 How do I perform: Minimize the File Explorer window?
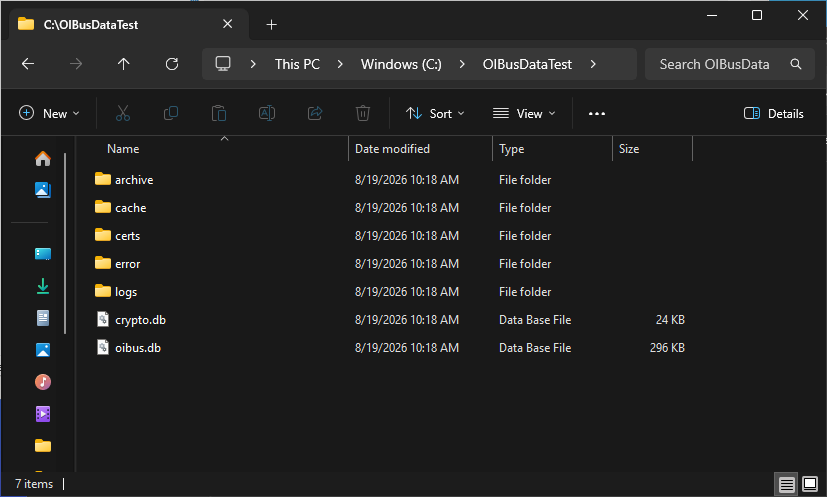pos(711,15)
